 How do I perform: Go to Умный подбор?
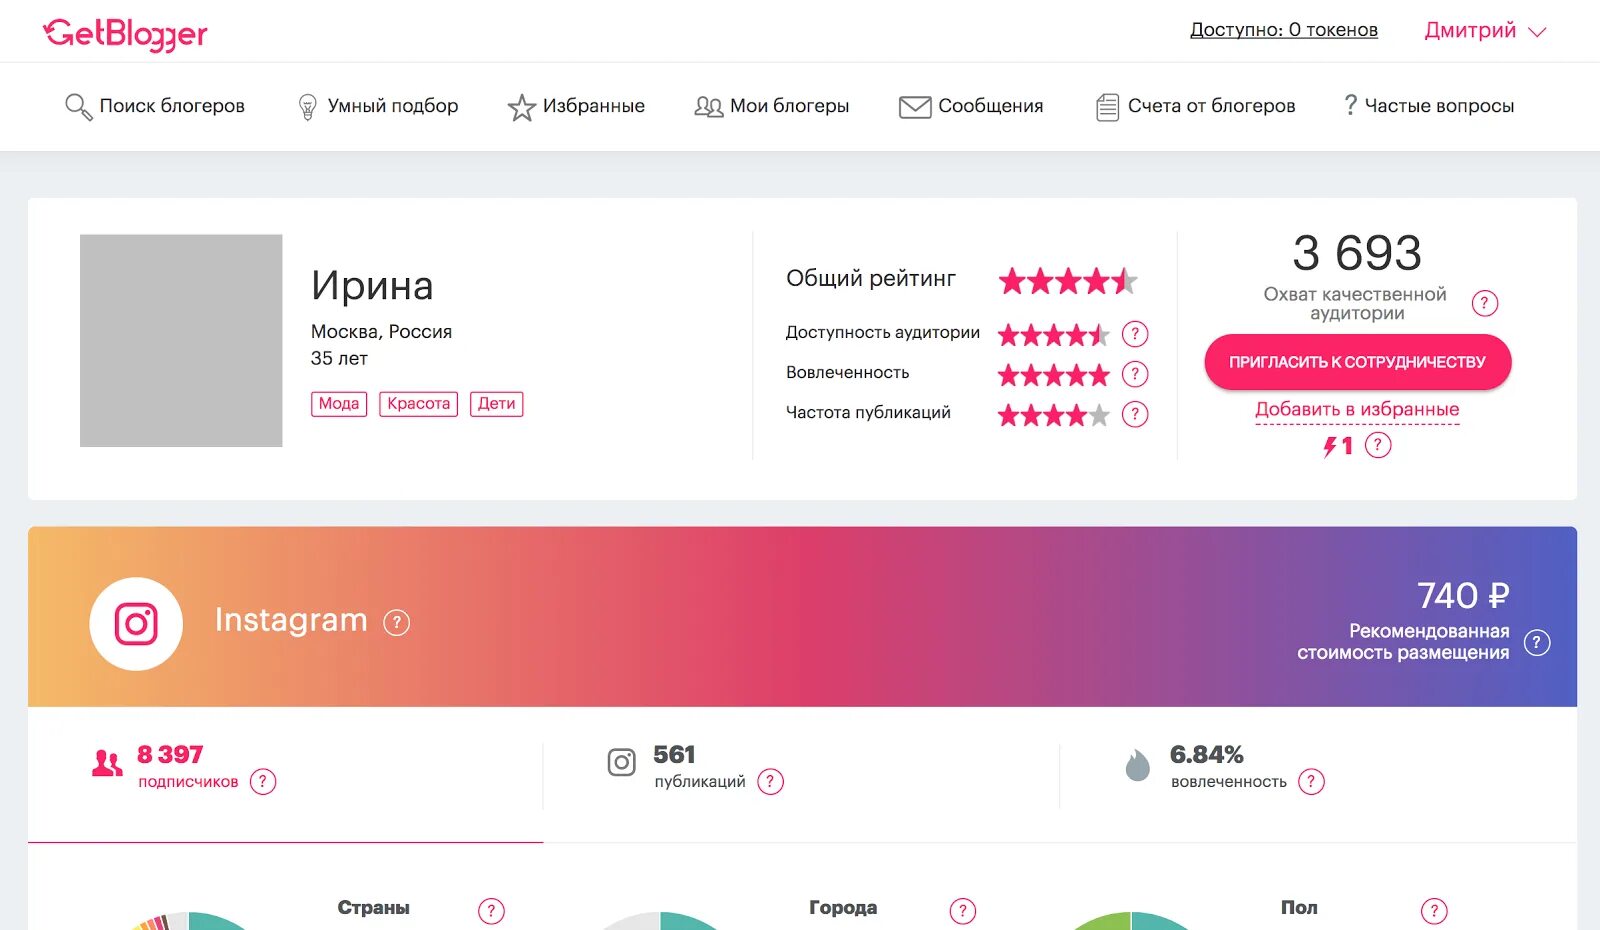(378, 106)
